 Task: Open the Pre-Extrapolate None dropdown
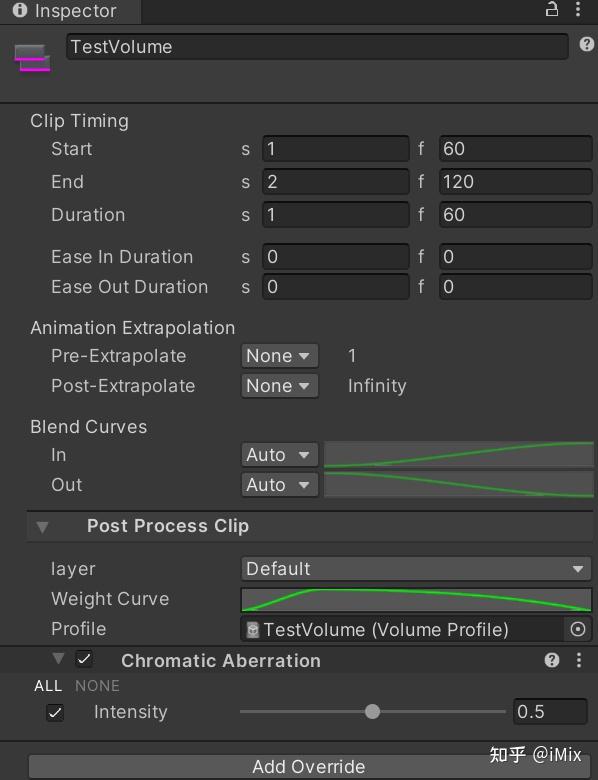click(280, 356)
